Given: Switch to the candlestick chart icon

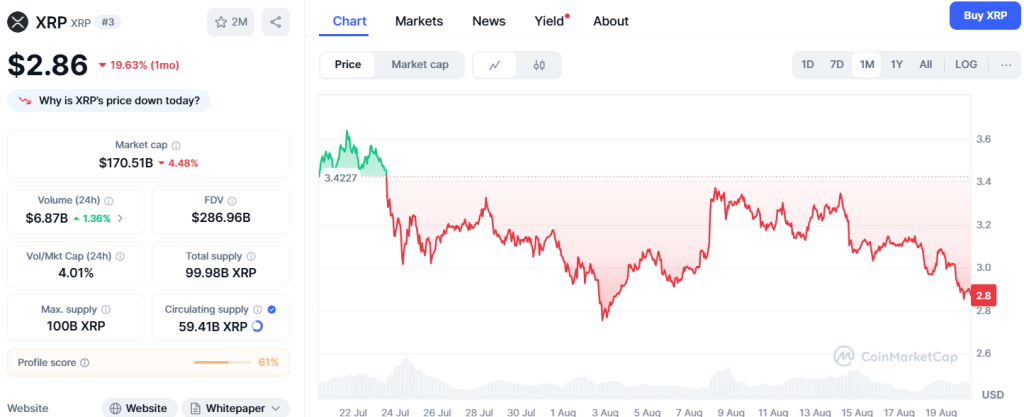Looking at the screenshot, I should click(539, 65).
